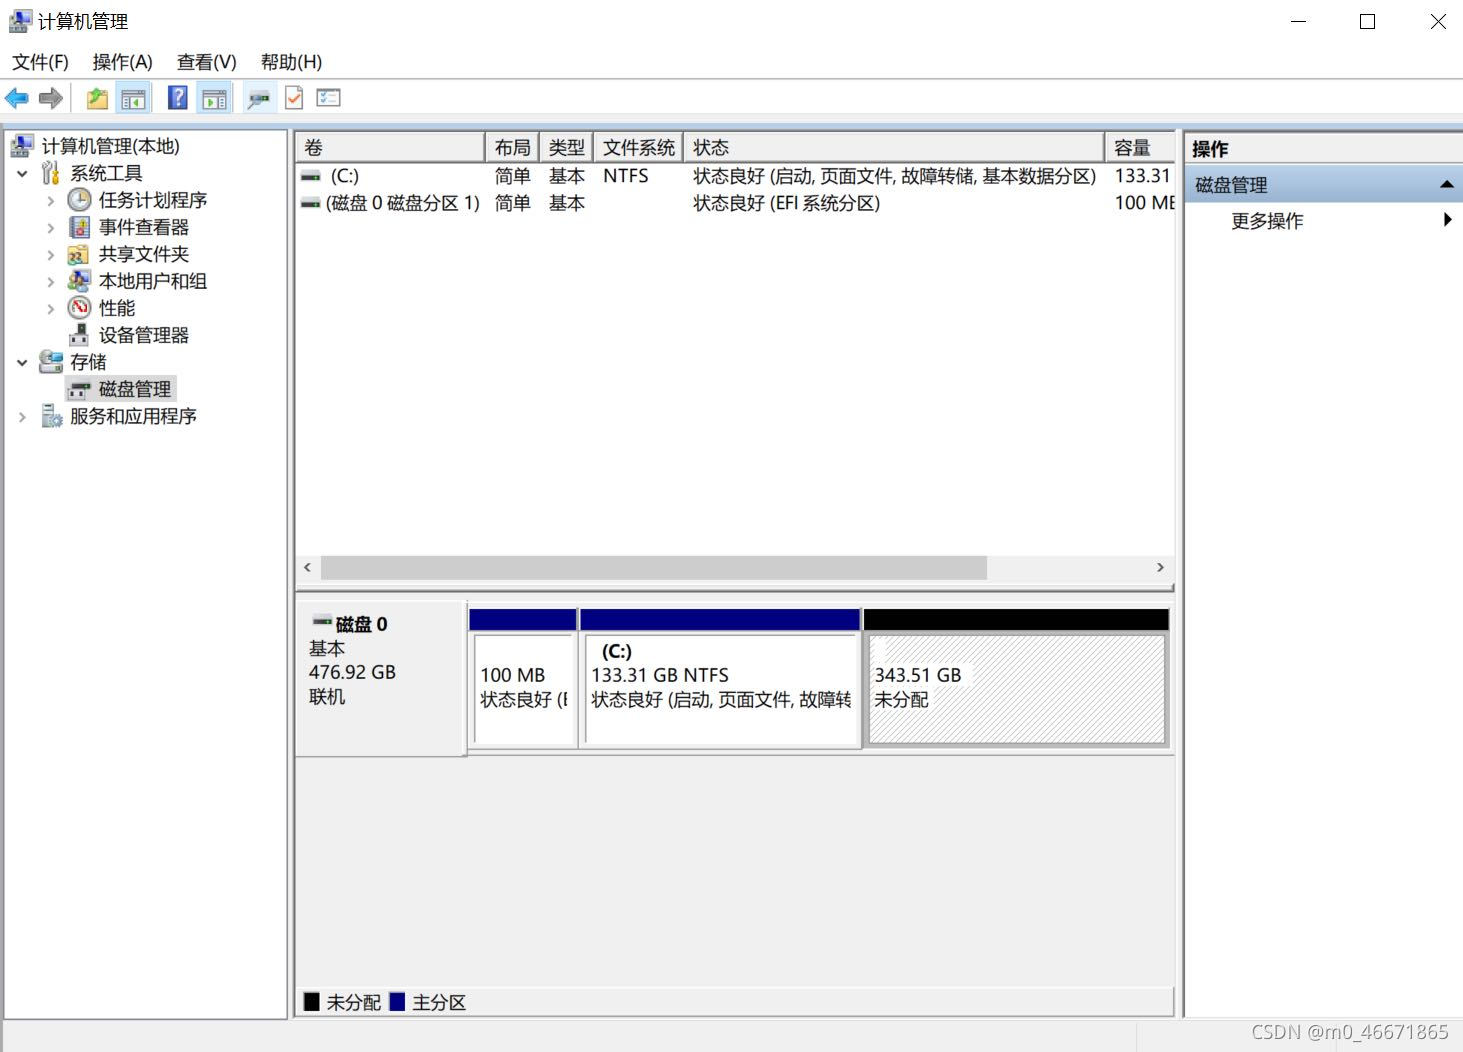
Task: Click the (C:) volume drive icon in list
Action: 311,176
